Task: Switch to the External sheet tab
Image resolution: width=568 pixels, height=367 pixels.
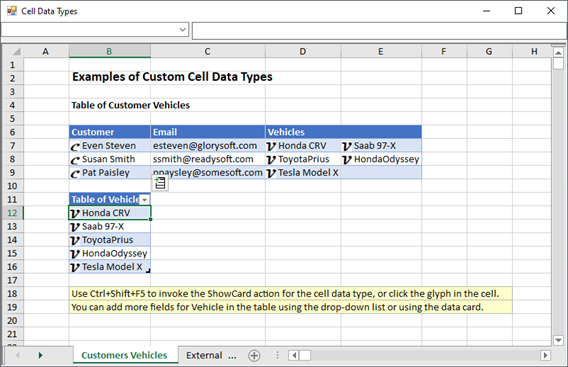Action: click(x=211, y=355)
